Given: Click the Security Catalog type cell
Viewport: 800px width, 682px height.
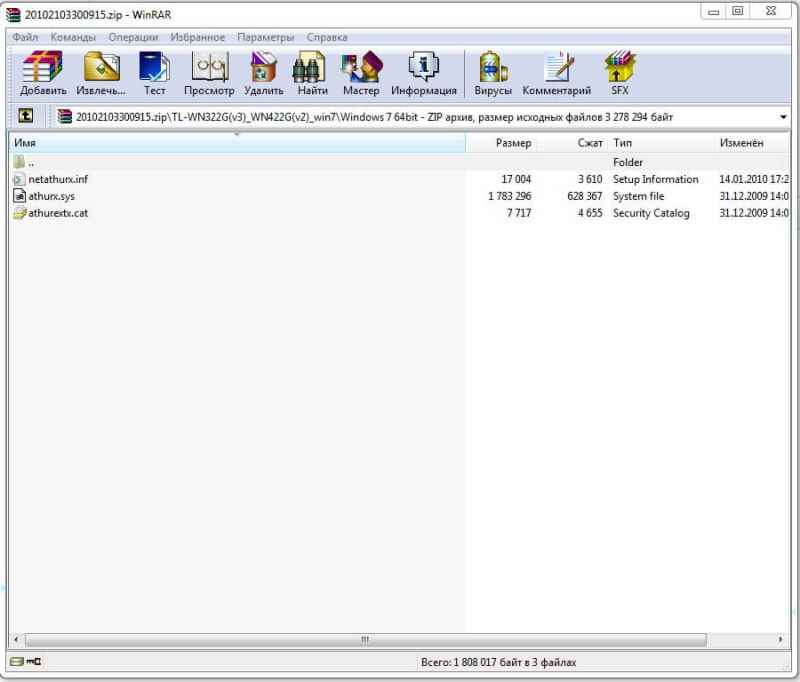Looking at the screenshot, I should pyautogui.click(x=651, y=213).
